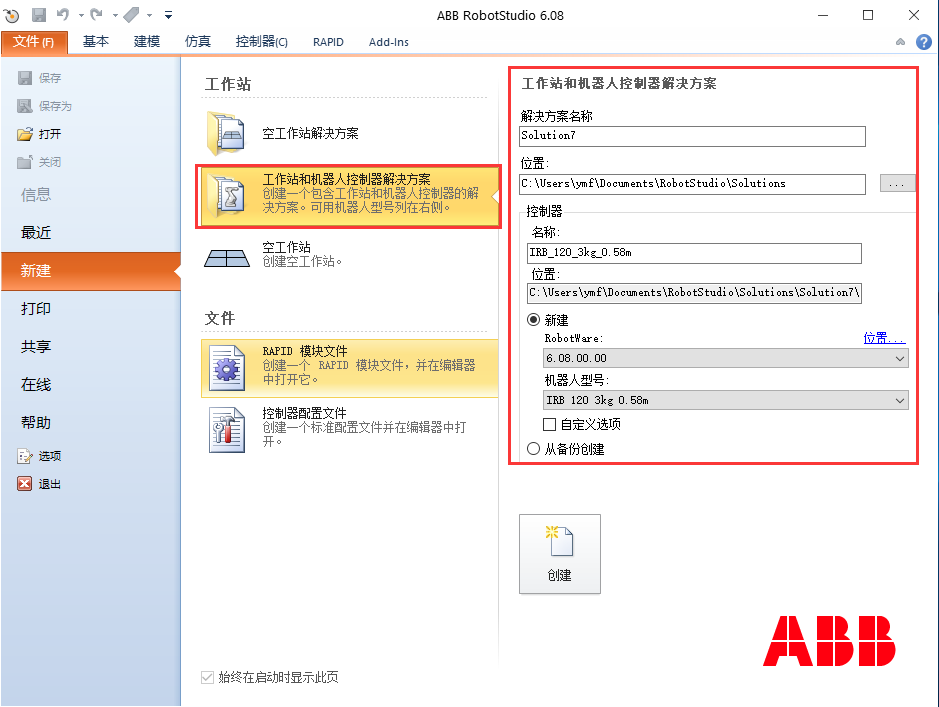Open the blue 位置... link beside RobotWare

(x=885, y=338)
